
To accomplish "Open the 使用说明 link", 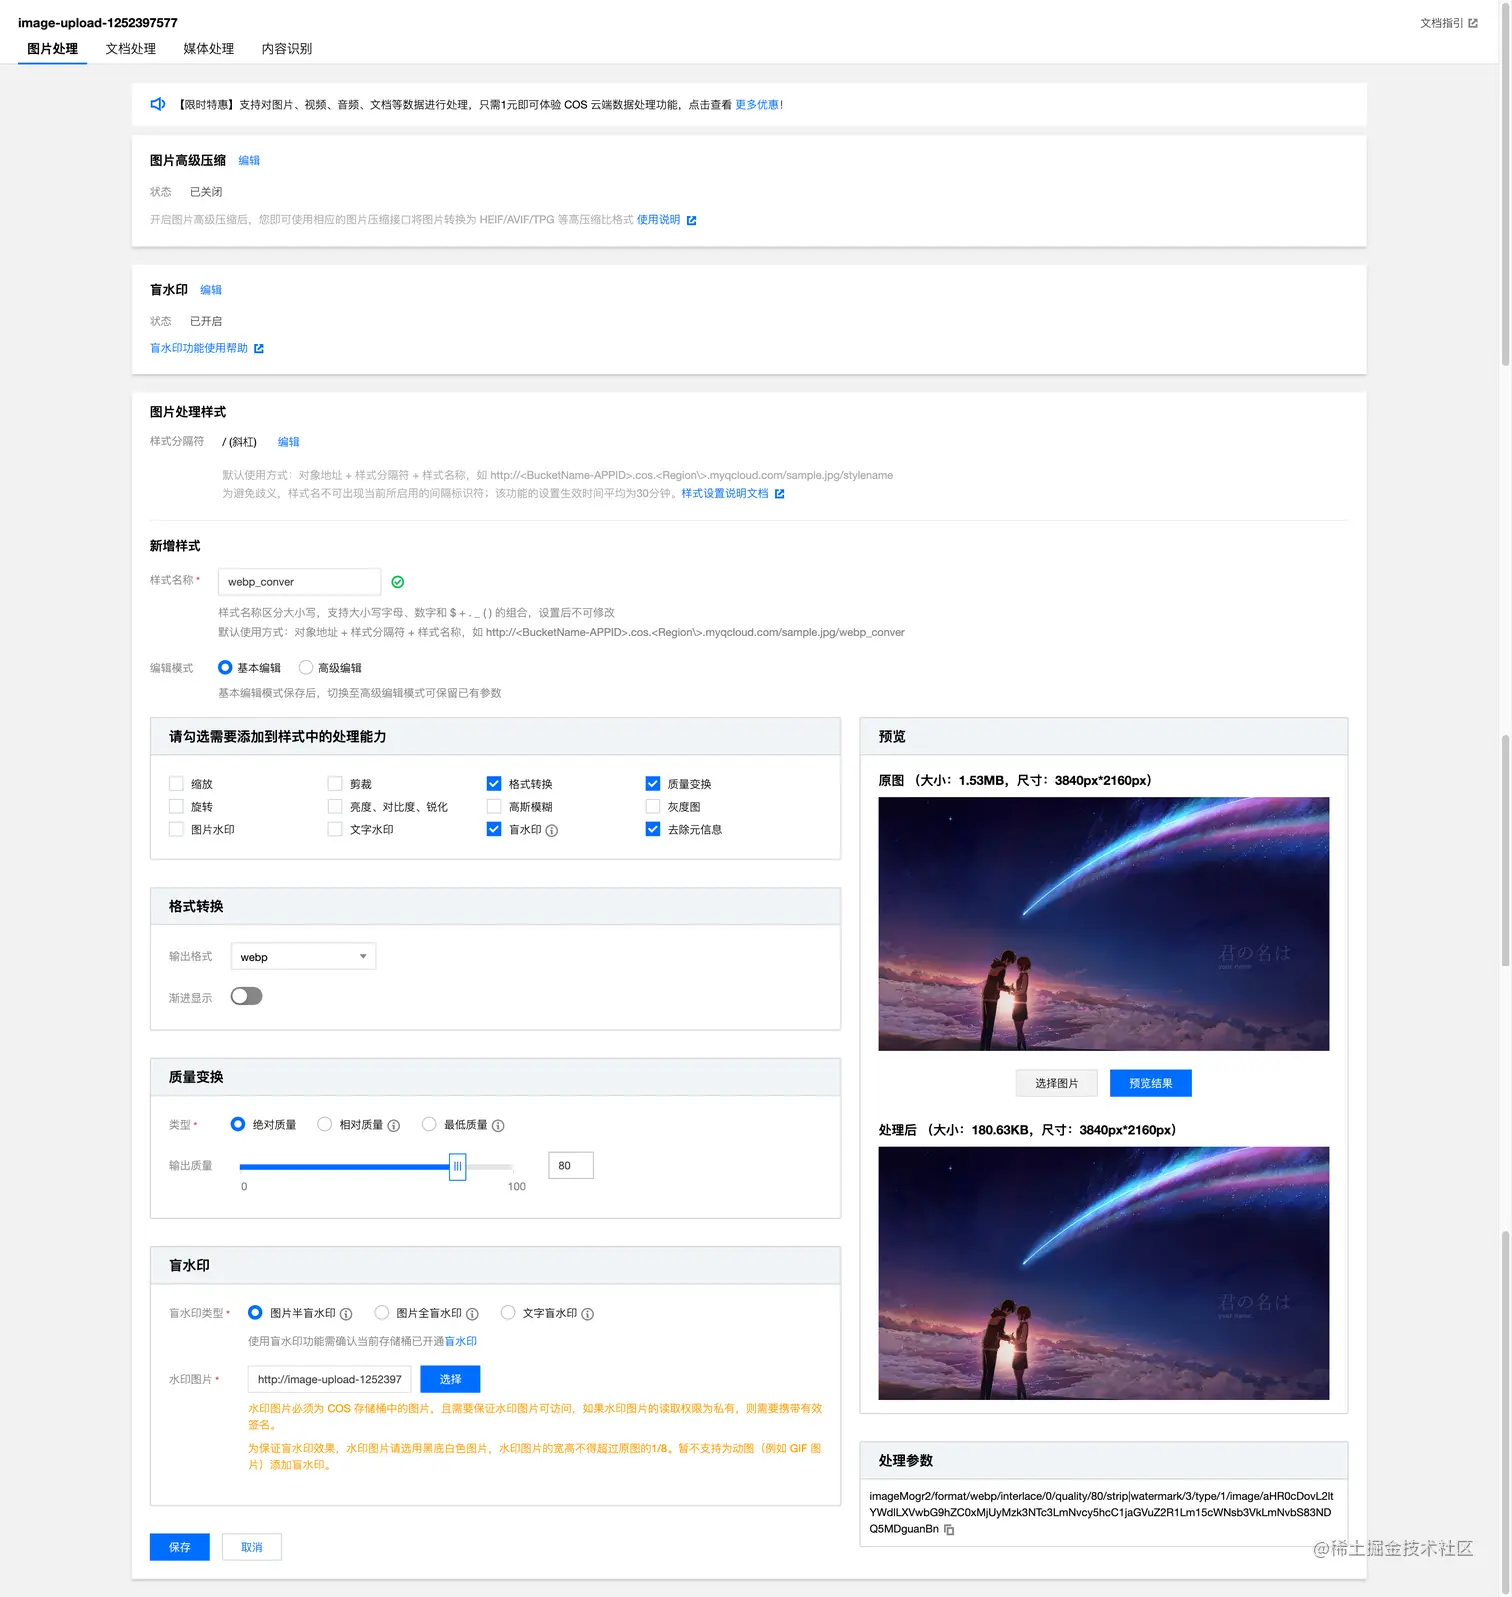I will (658, 219).
